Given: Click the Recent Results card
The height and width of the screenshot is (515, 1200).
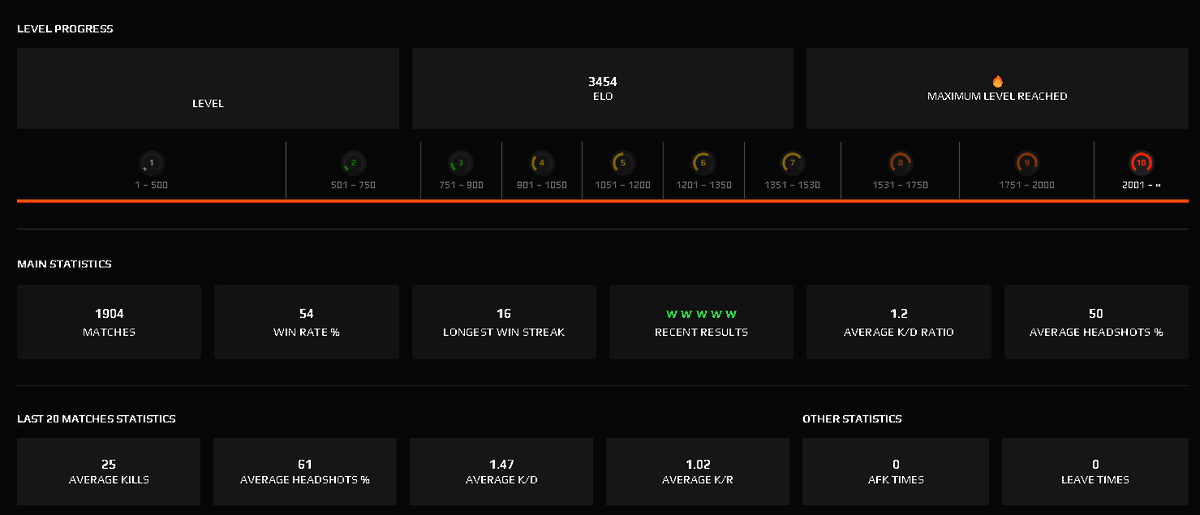Looking at the screenshot, I should pos(701,322).
